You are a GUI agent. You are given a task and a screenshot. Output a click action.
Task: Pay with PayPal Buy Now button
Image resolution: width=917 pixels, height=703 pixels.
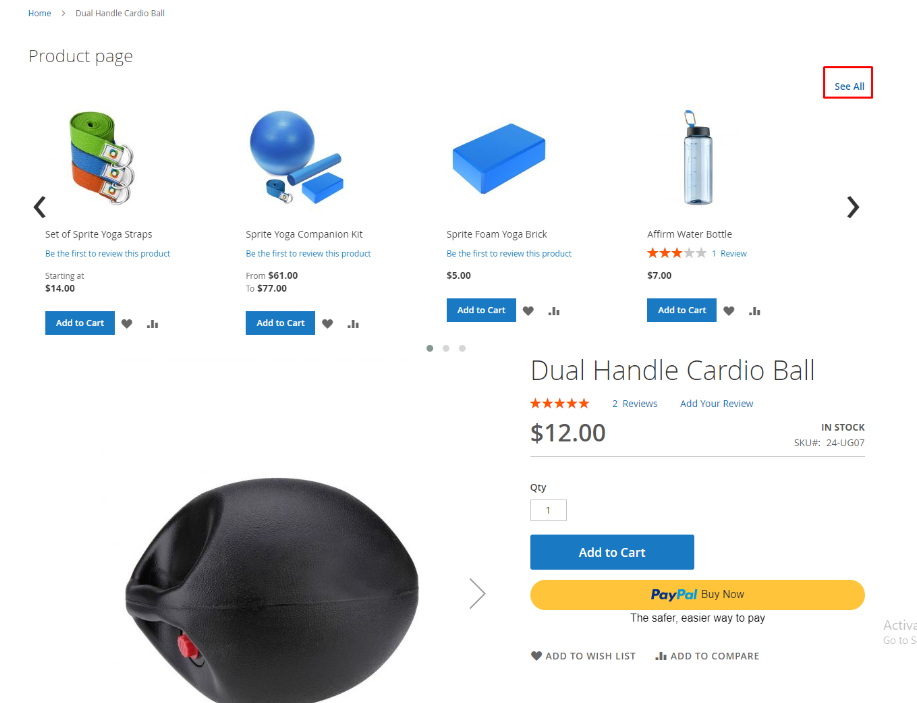point(697,594)
